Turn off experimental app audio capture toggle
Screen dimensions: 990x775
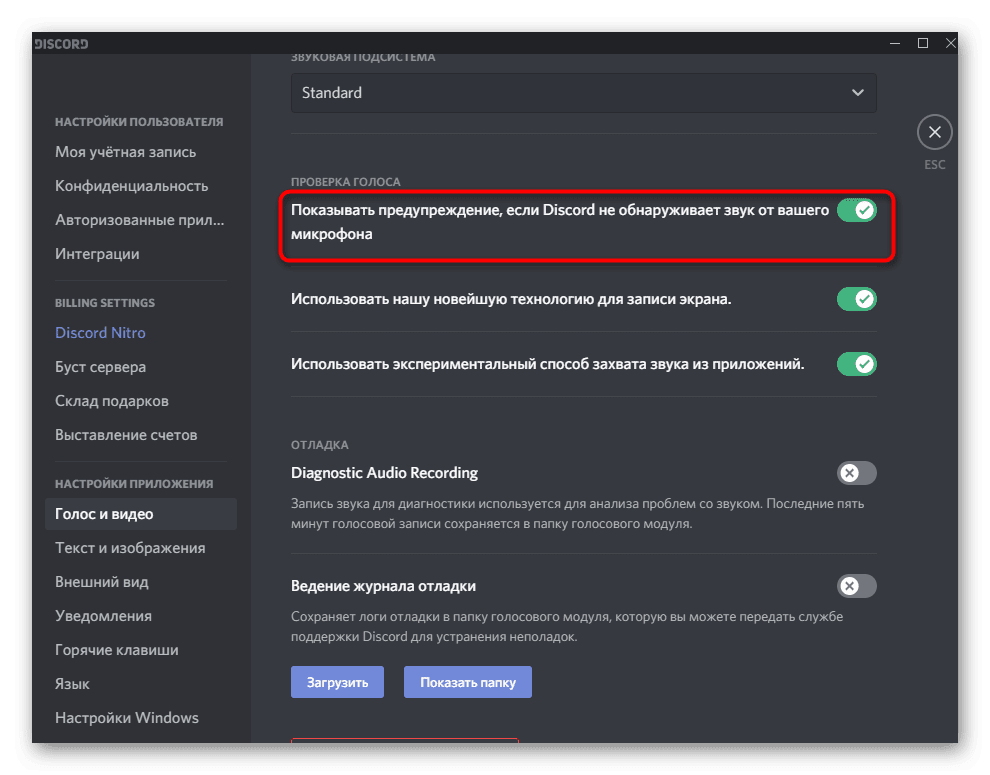(x=856, y=364)
